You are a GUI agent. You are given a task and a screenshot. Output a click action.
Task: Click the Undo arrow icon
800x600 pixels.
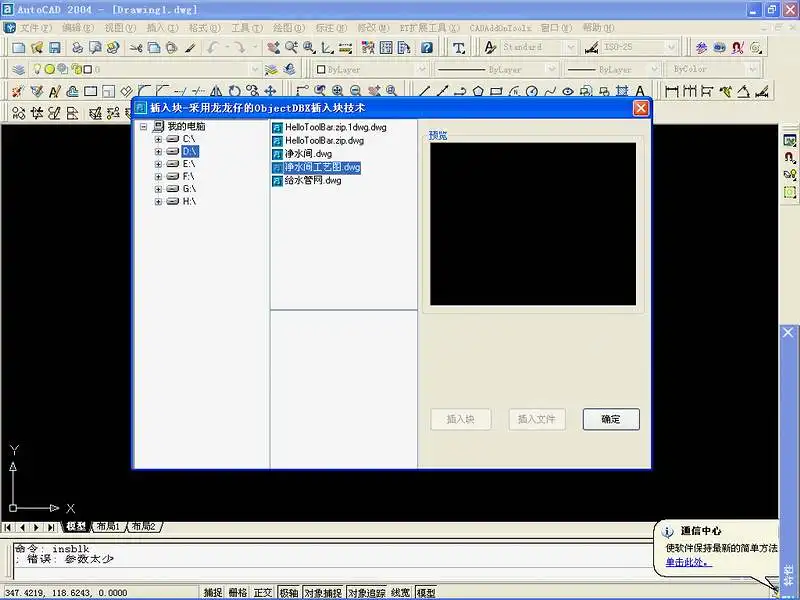click(x=213, y=48)
